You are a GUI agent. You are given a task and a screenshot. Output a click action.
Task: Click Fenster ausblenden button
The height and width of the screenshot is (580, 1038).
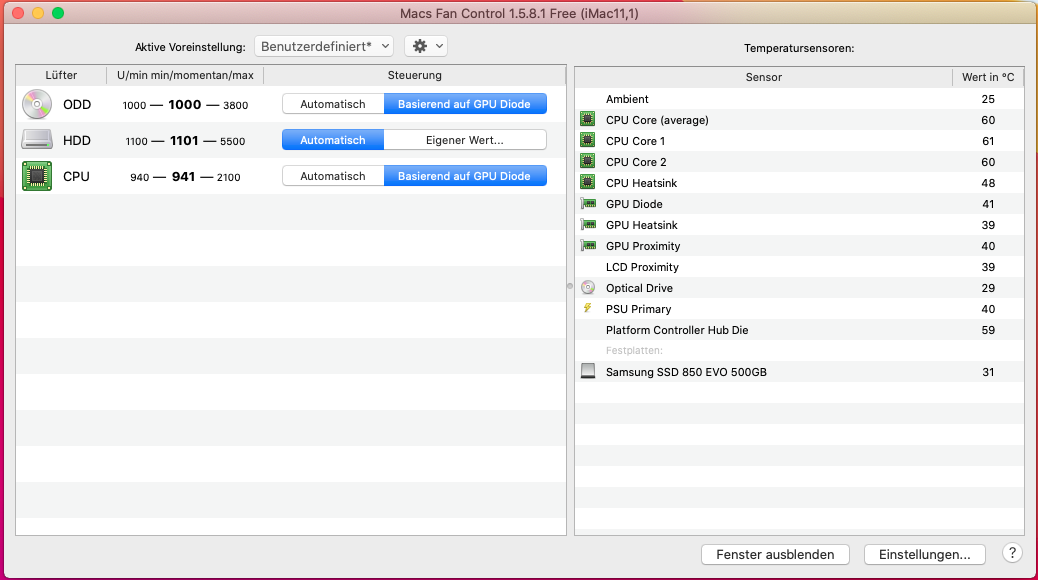pos(775,554)
